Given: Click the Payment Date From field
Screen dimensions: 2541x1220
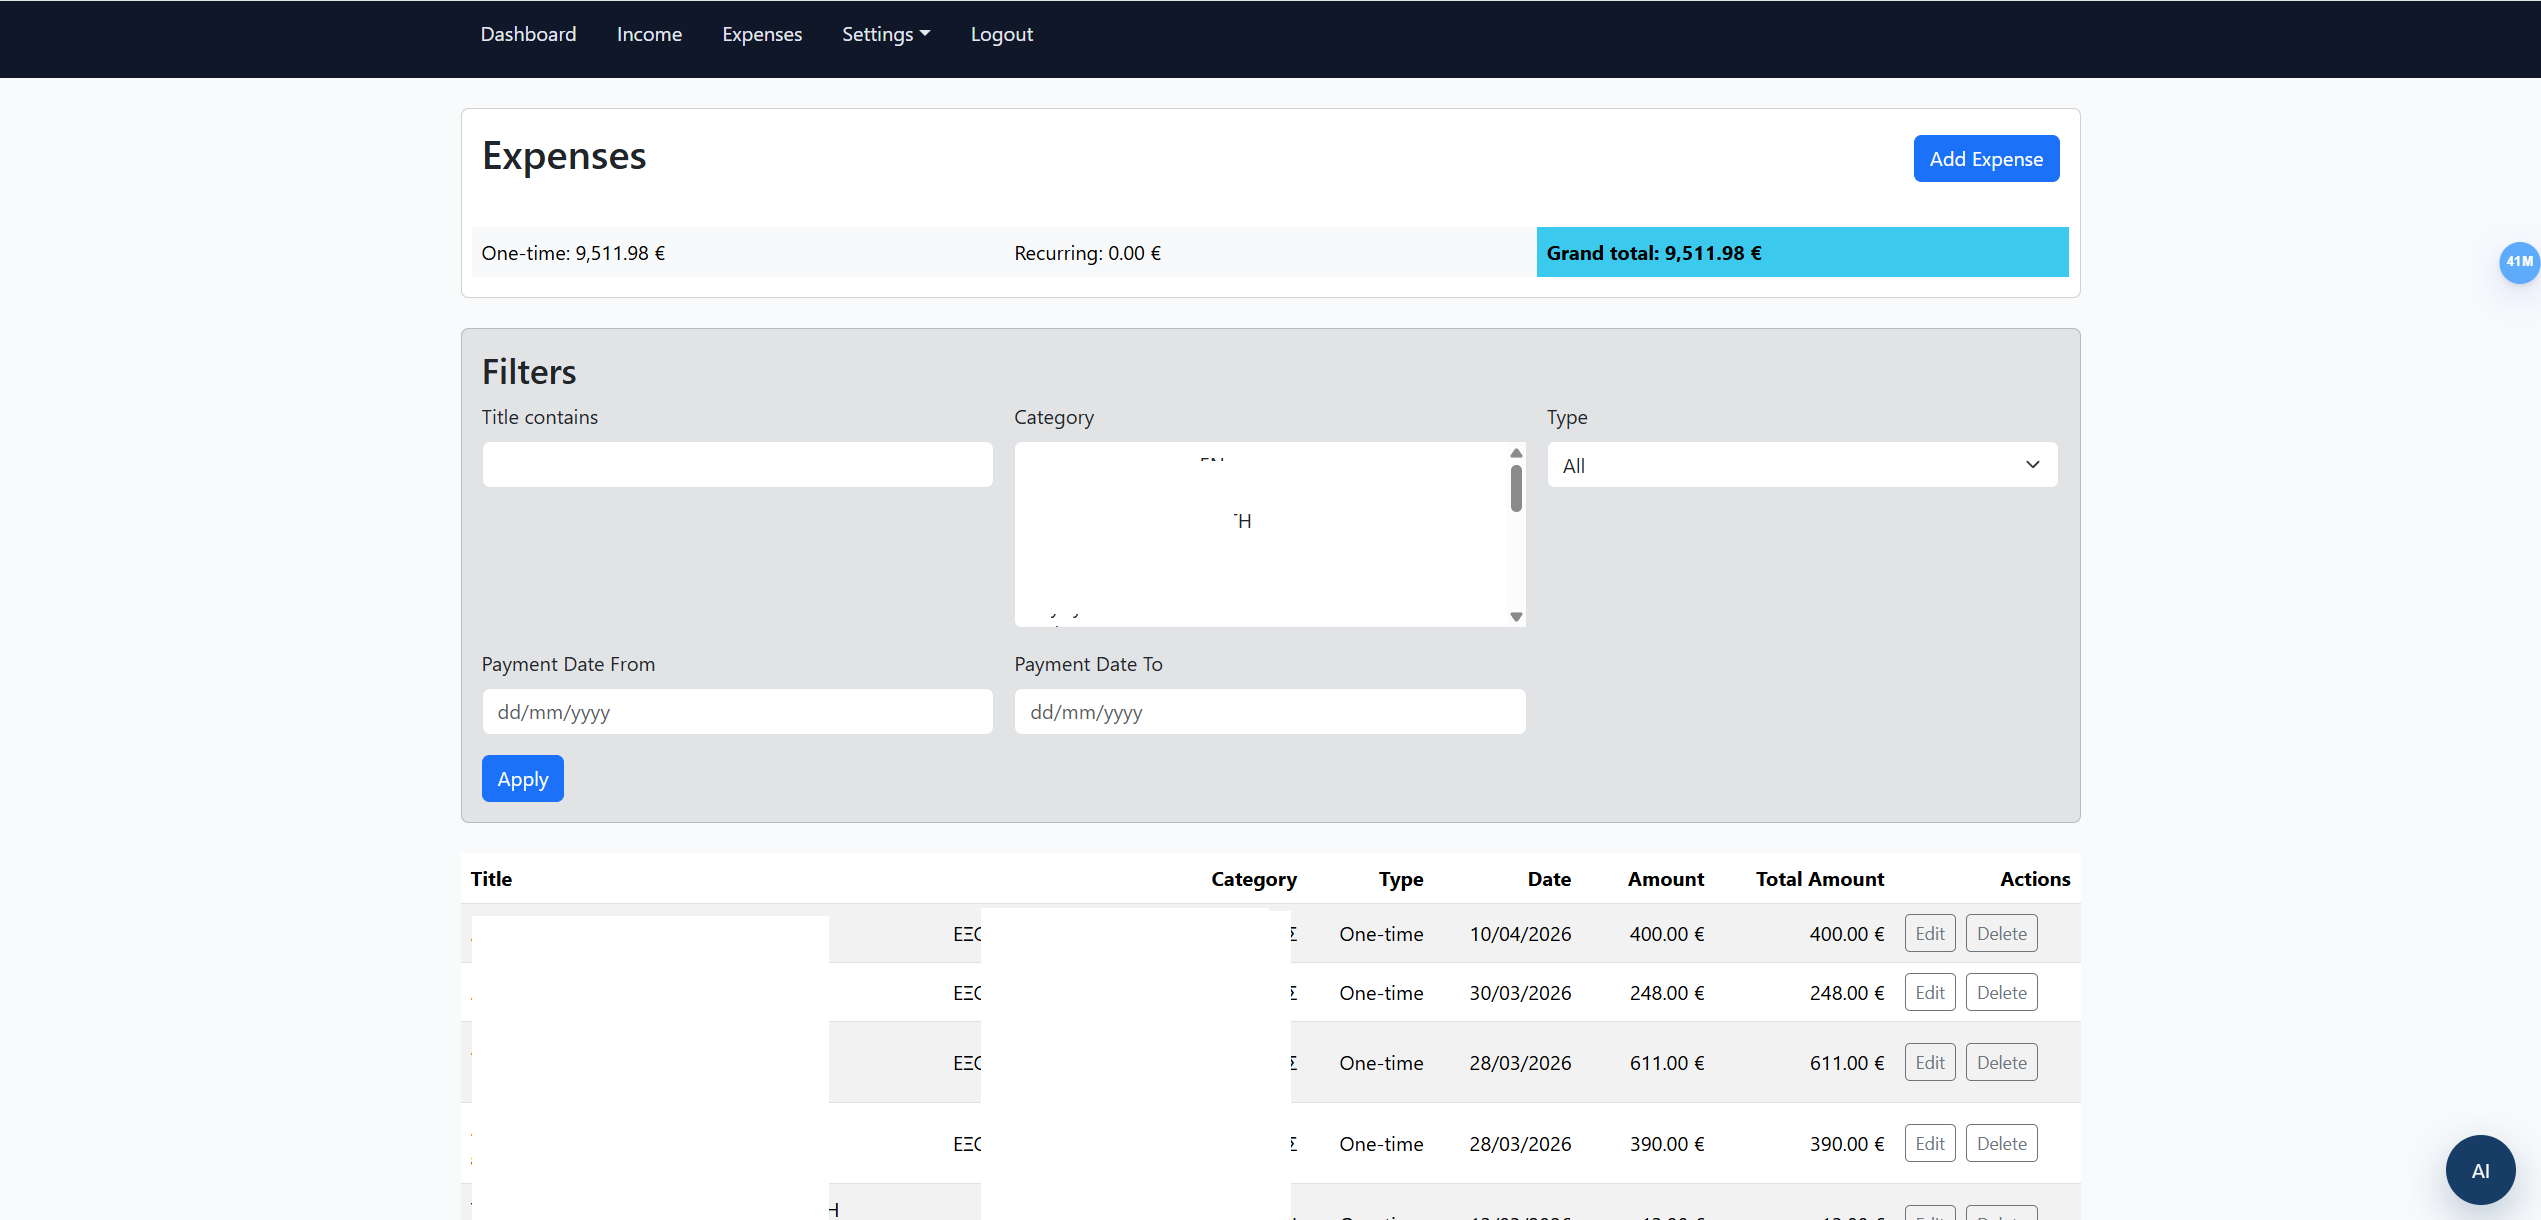Looking at the screenshot, I should point(737,712).
